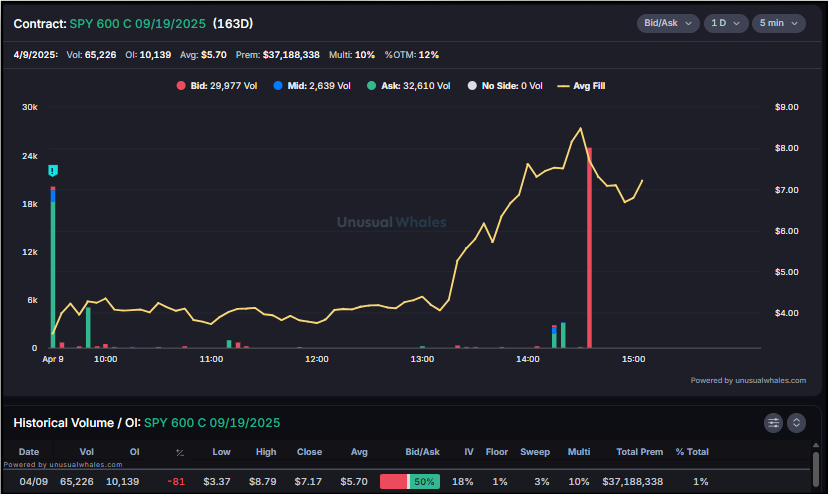The width and height of the screenshot is (828, 494).
Task: Click the $37,188,338 total premium cell
Action: tap(633, 481)
